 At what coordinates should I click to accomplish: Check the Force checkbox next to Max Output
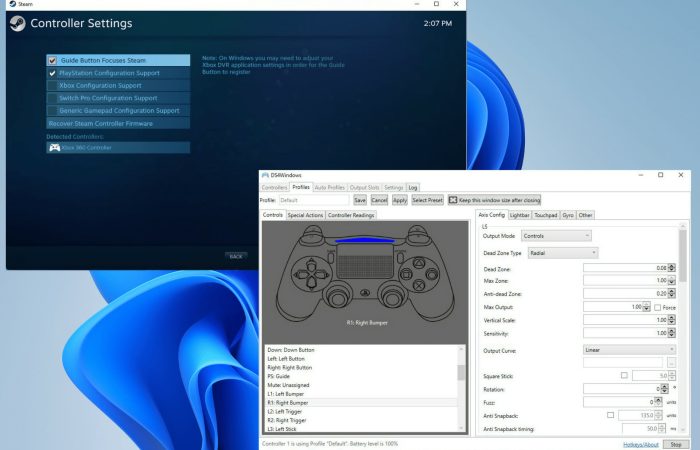(658, 307)
